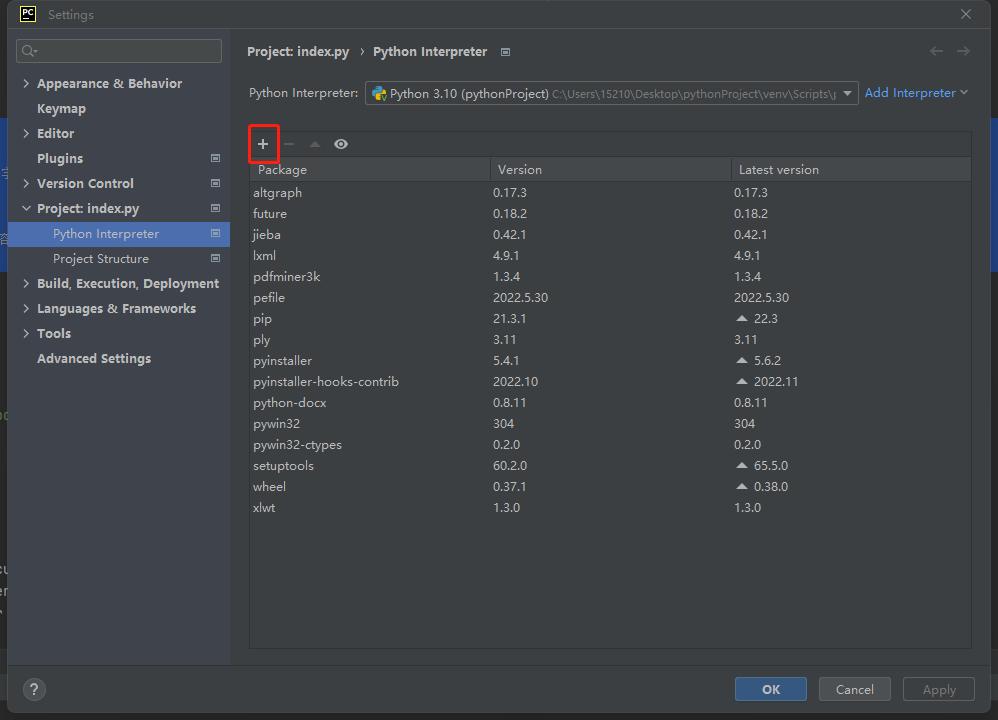Select Project Structure in sidebar
This screenshot has width=998, height=720.
click(x=118, y=258)
